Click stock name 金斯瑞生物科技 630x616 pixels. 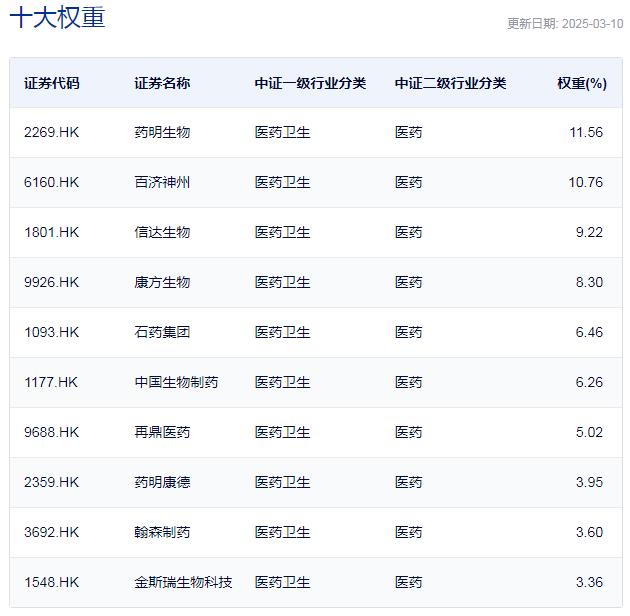click(x=183, y=582)
